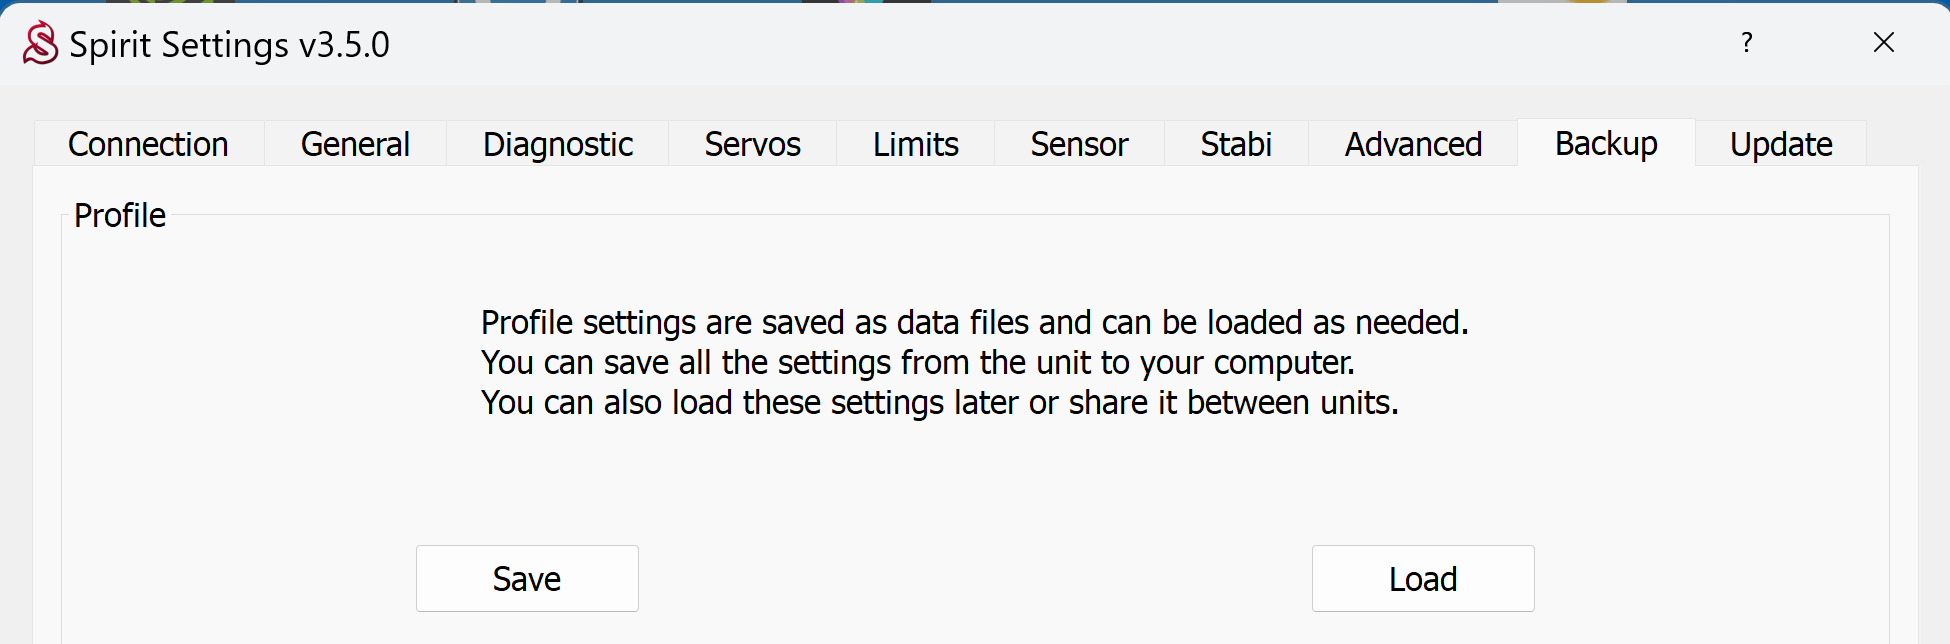Go to the Update tab

1781,144
